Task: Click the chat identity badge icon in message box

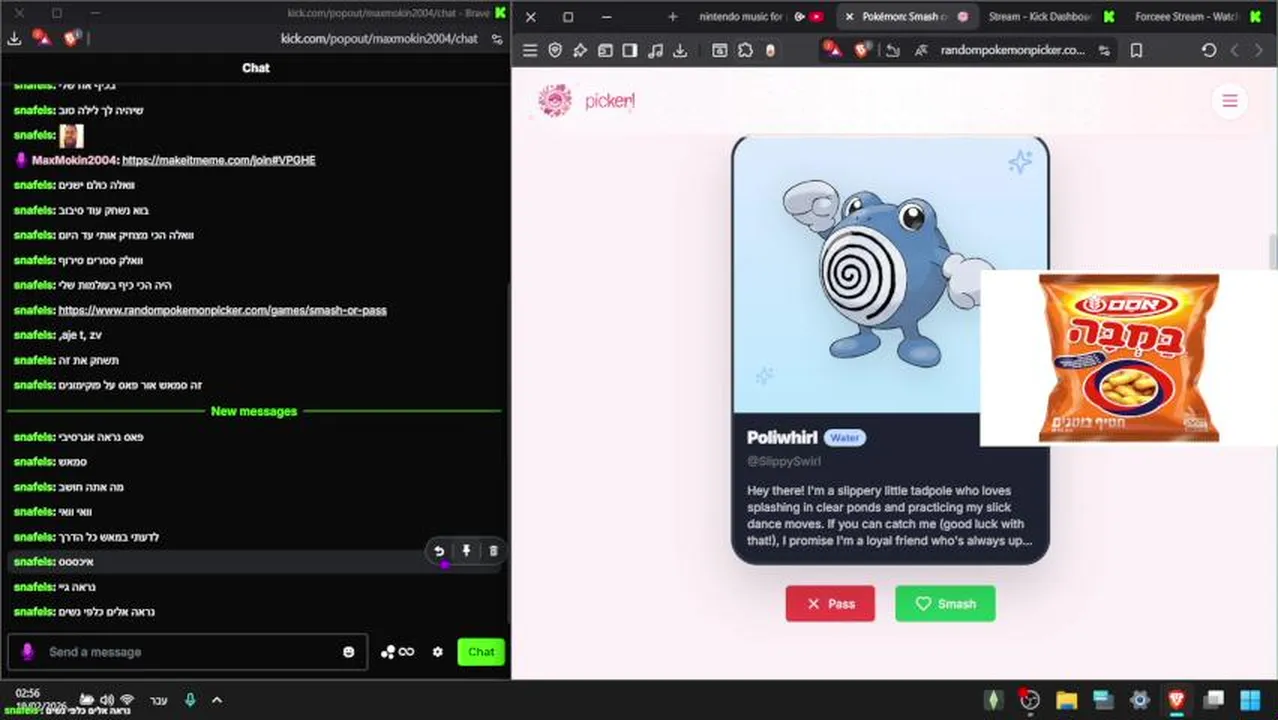Action: click(x=28, y=651)
